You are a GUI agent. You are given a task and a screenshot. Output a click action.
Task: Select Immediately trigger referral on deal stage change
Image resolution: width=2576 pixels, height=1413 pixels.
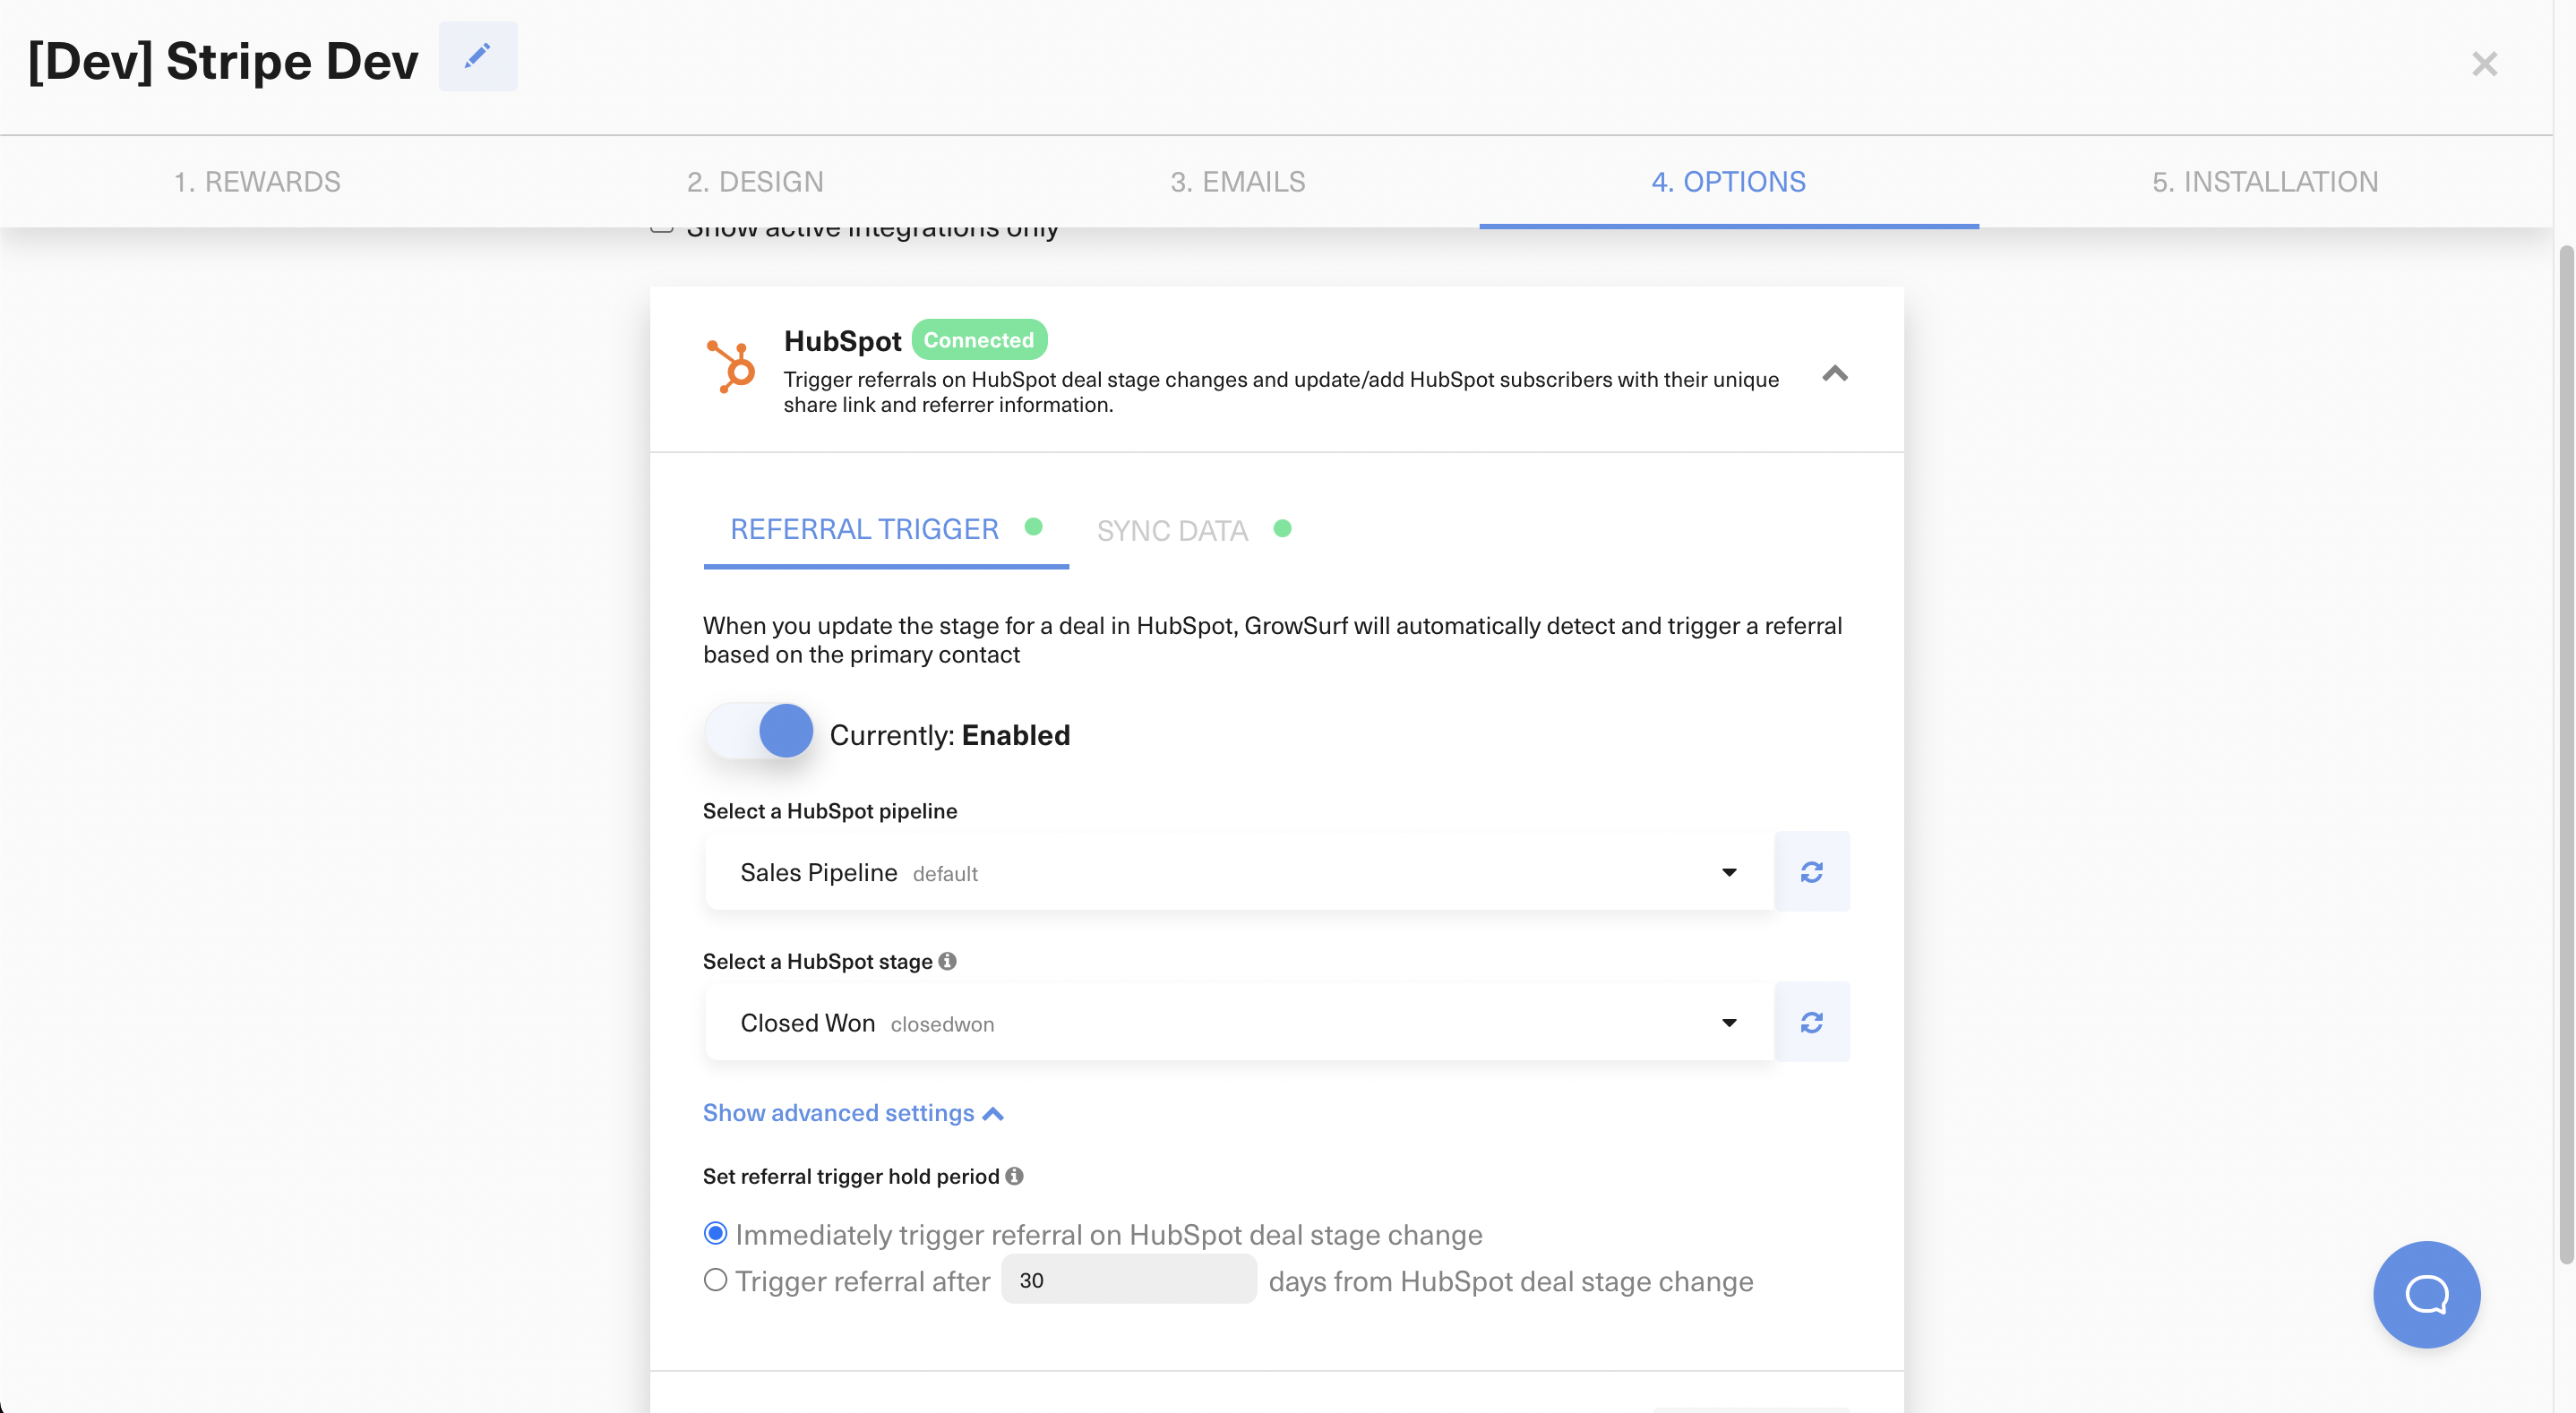point(714,1233)
